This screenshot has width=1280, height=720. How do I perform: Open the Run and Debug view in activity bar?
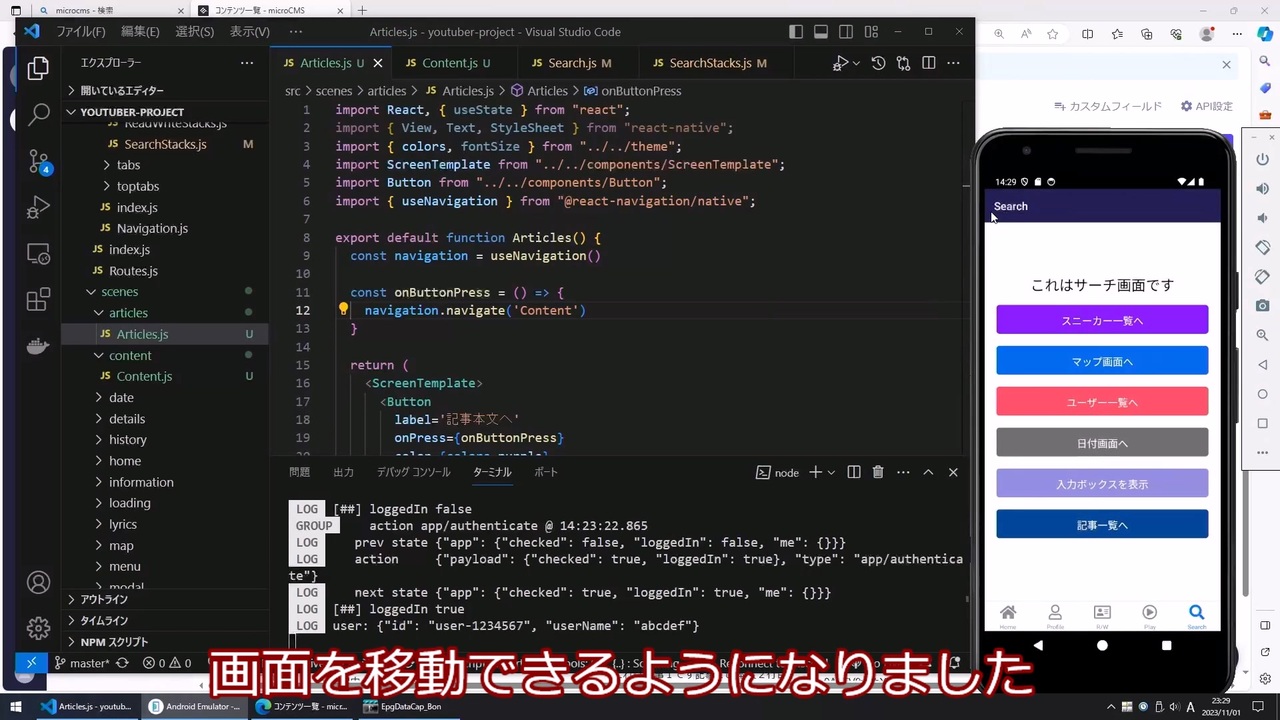(38, 207)
